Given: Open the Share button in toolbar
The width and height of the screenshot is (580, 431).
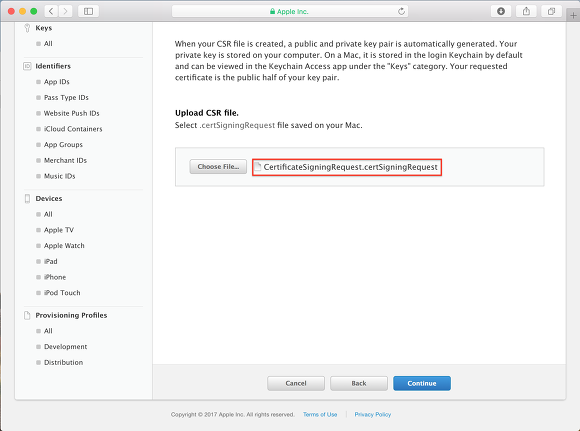Looking at the screenshot, I should pos(526,11).
